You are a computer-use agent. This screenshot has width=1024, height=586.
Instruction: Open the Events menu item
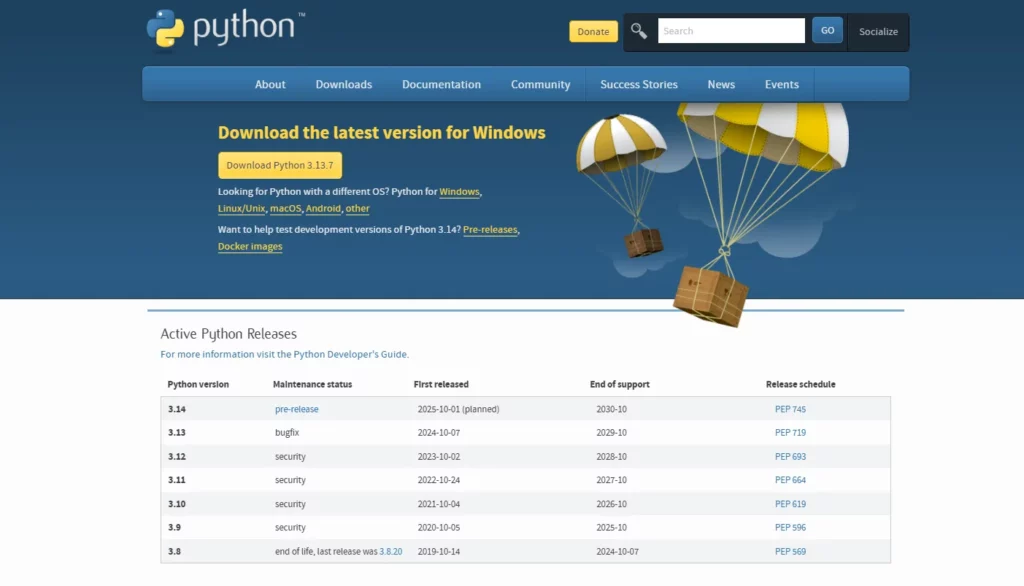(782, 84)
